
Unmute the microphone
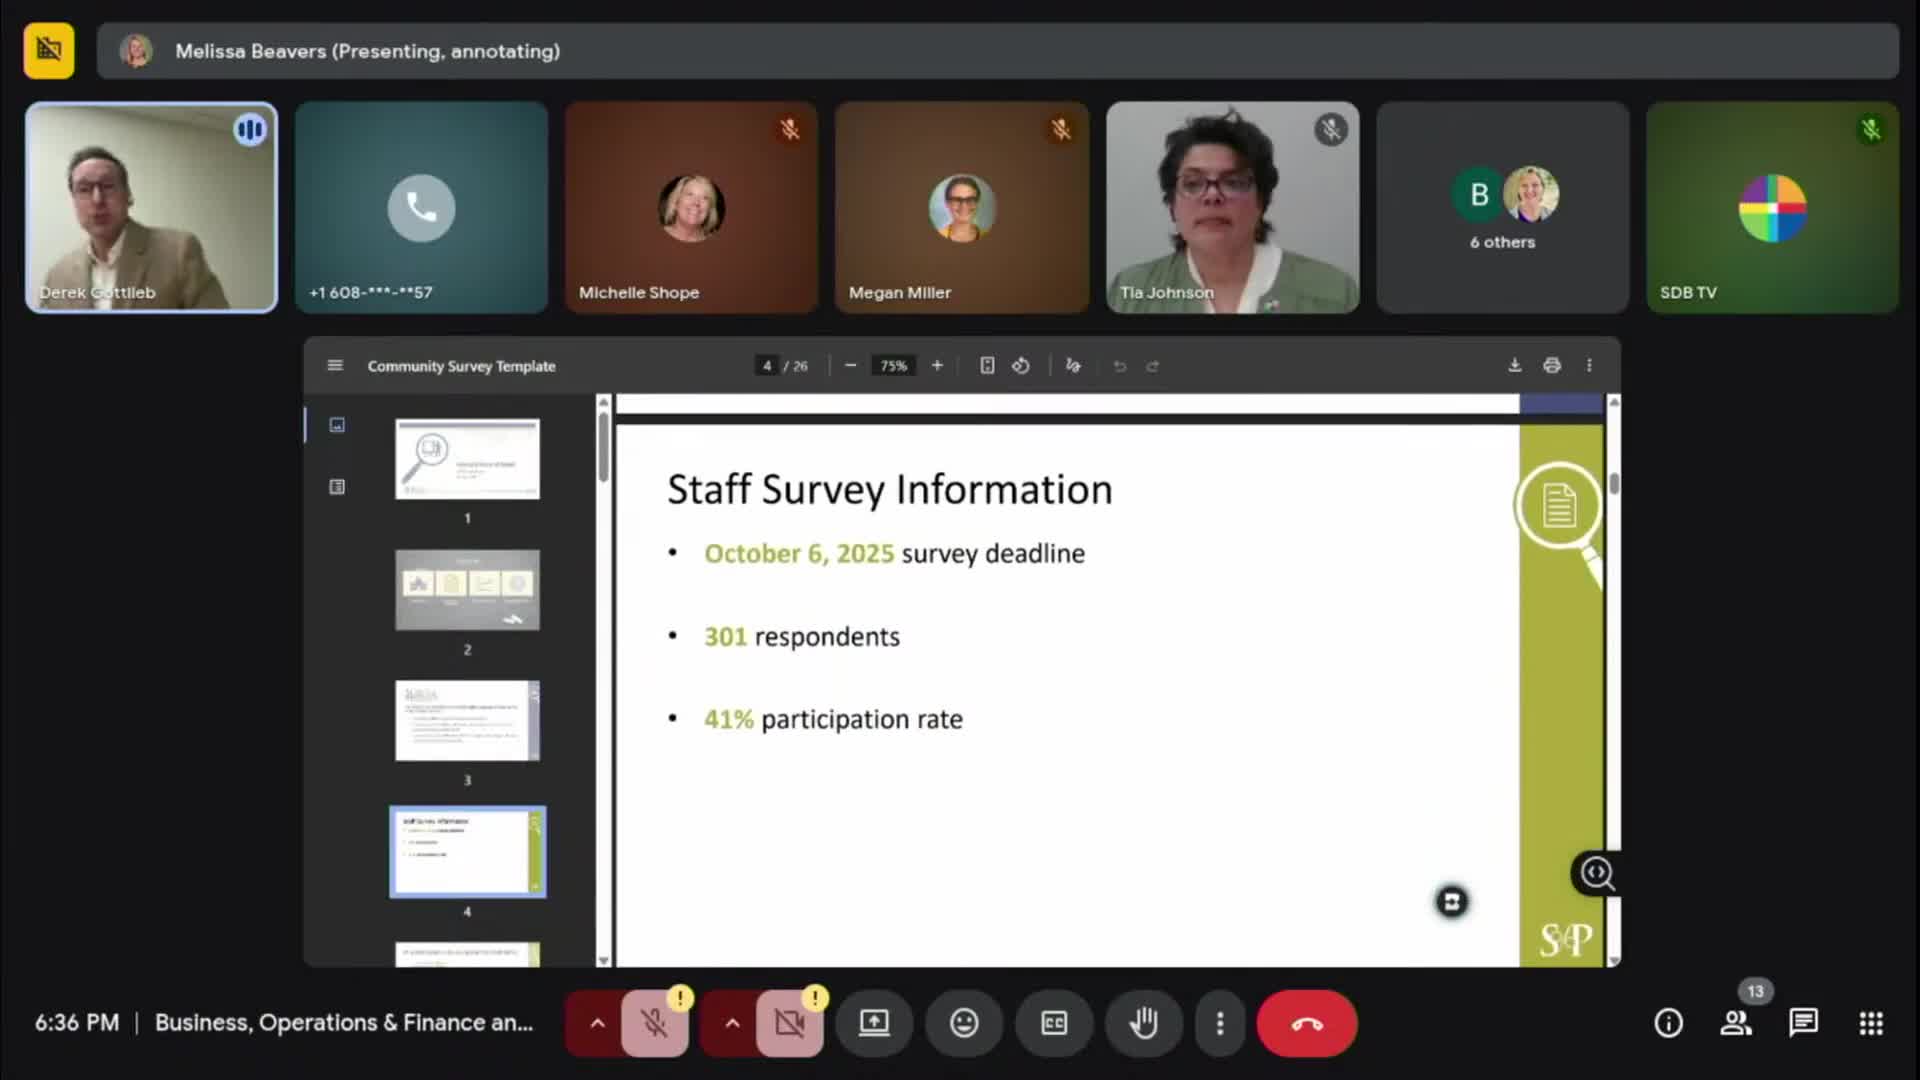point(653,1023)
